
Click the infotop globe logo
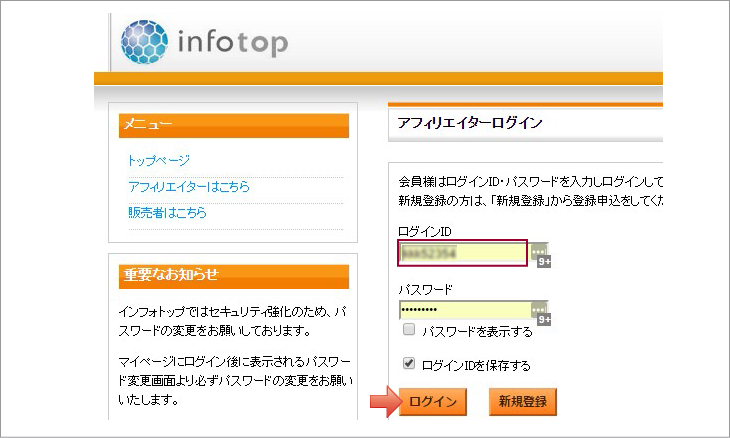pyautogui.click(x=145, y=44)
